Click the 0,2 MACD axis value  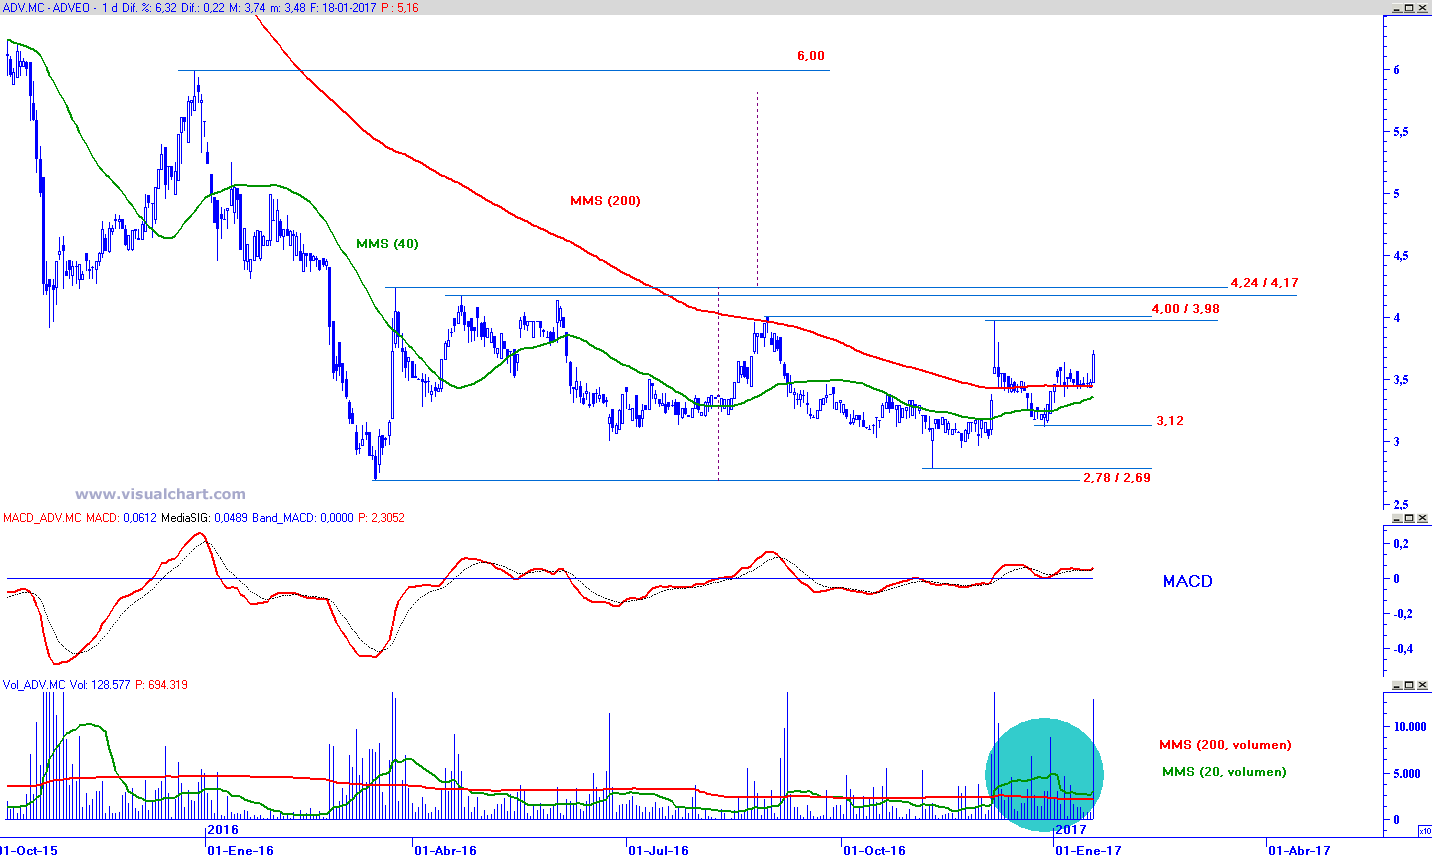[x=1401, y=544]
